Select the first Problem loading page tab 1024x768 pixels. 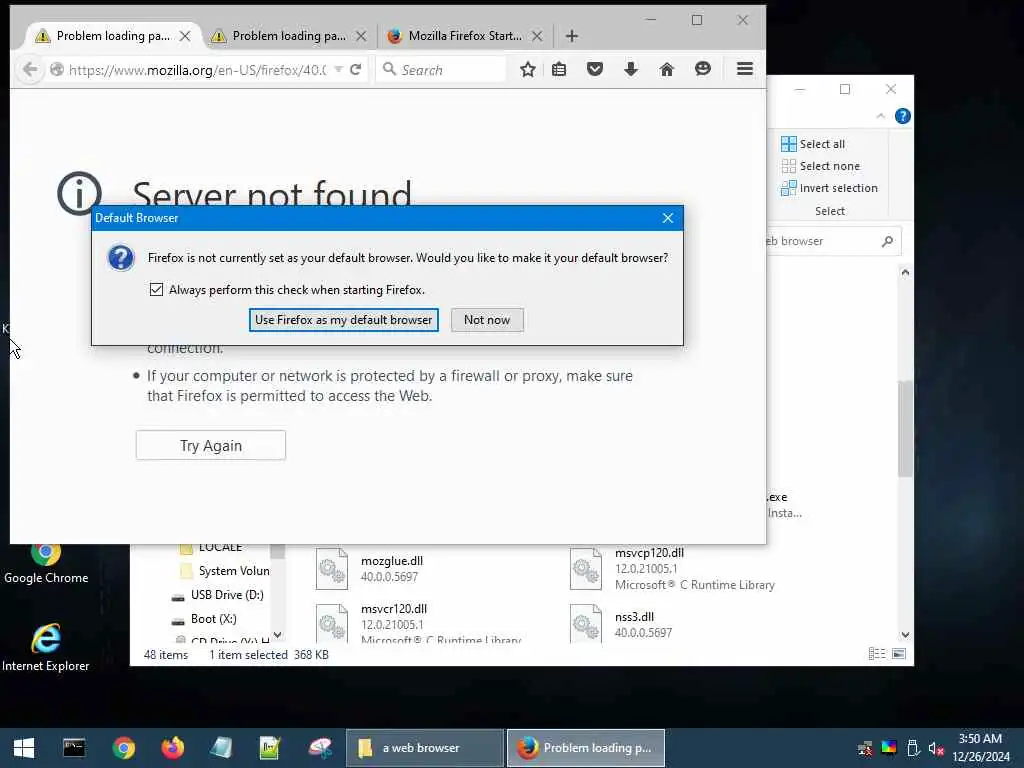(112, 36)
